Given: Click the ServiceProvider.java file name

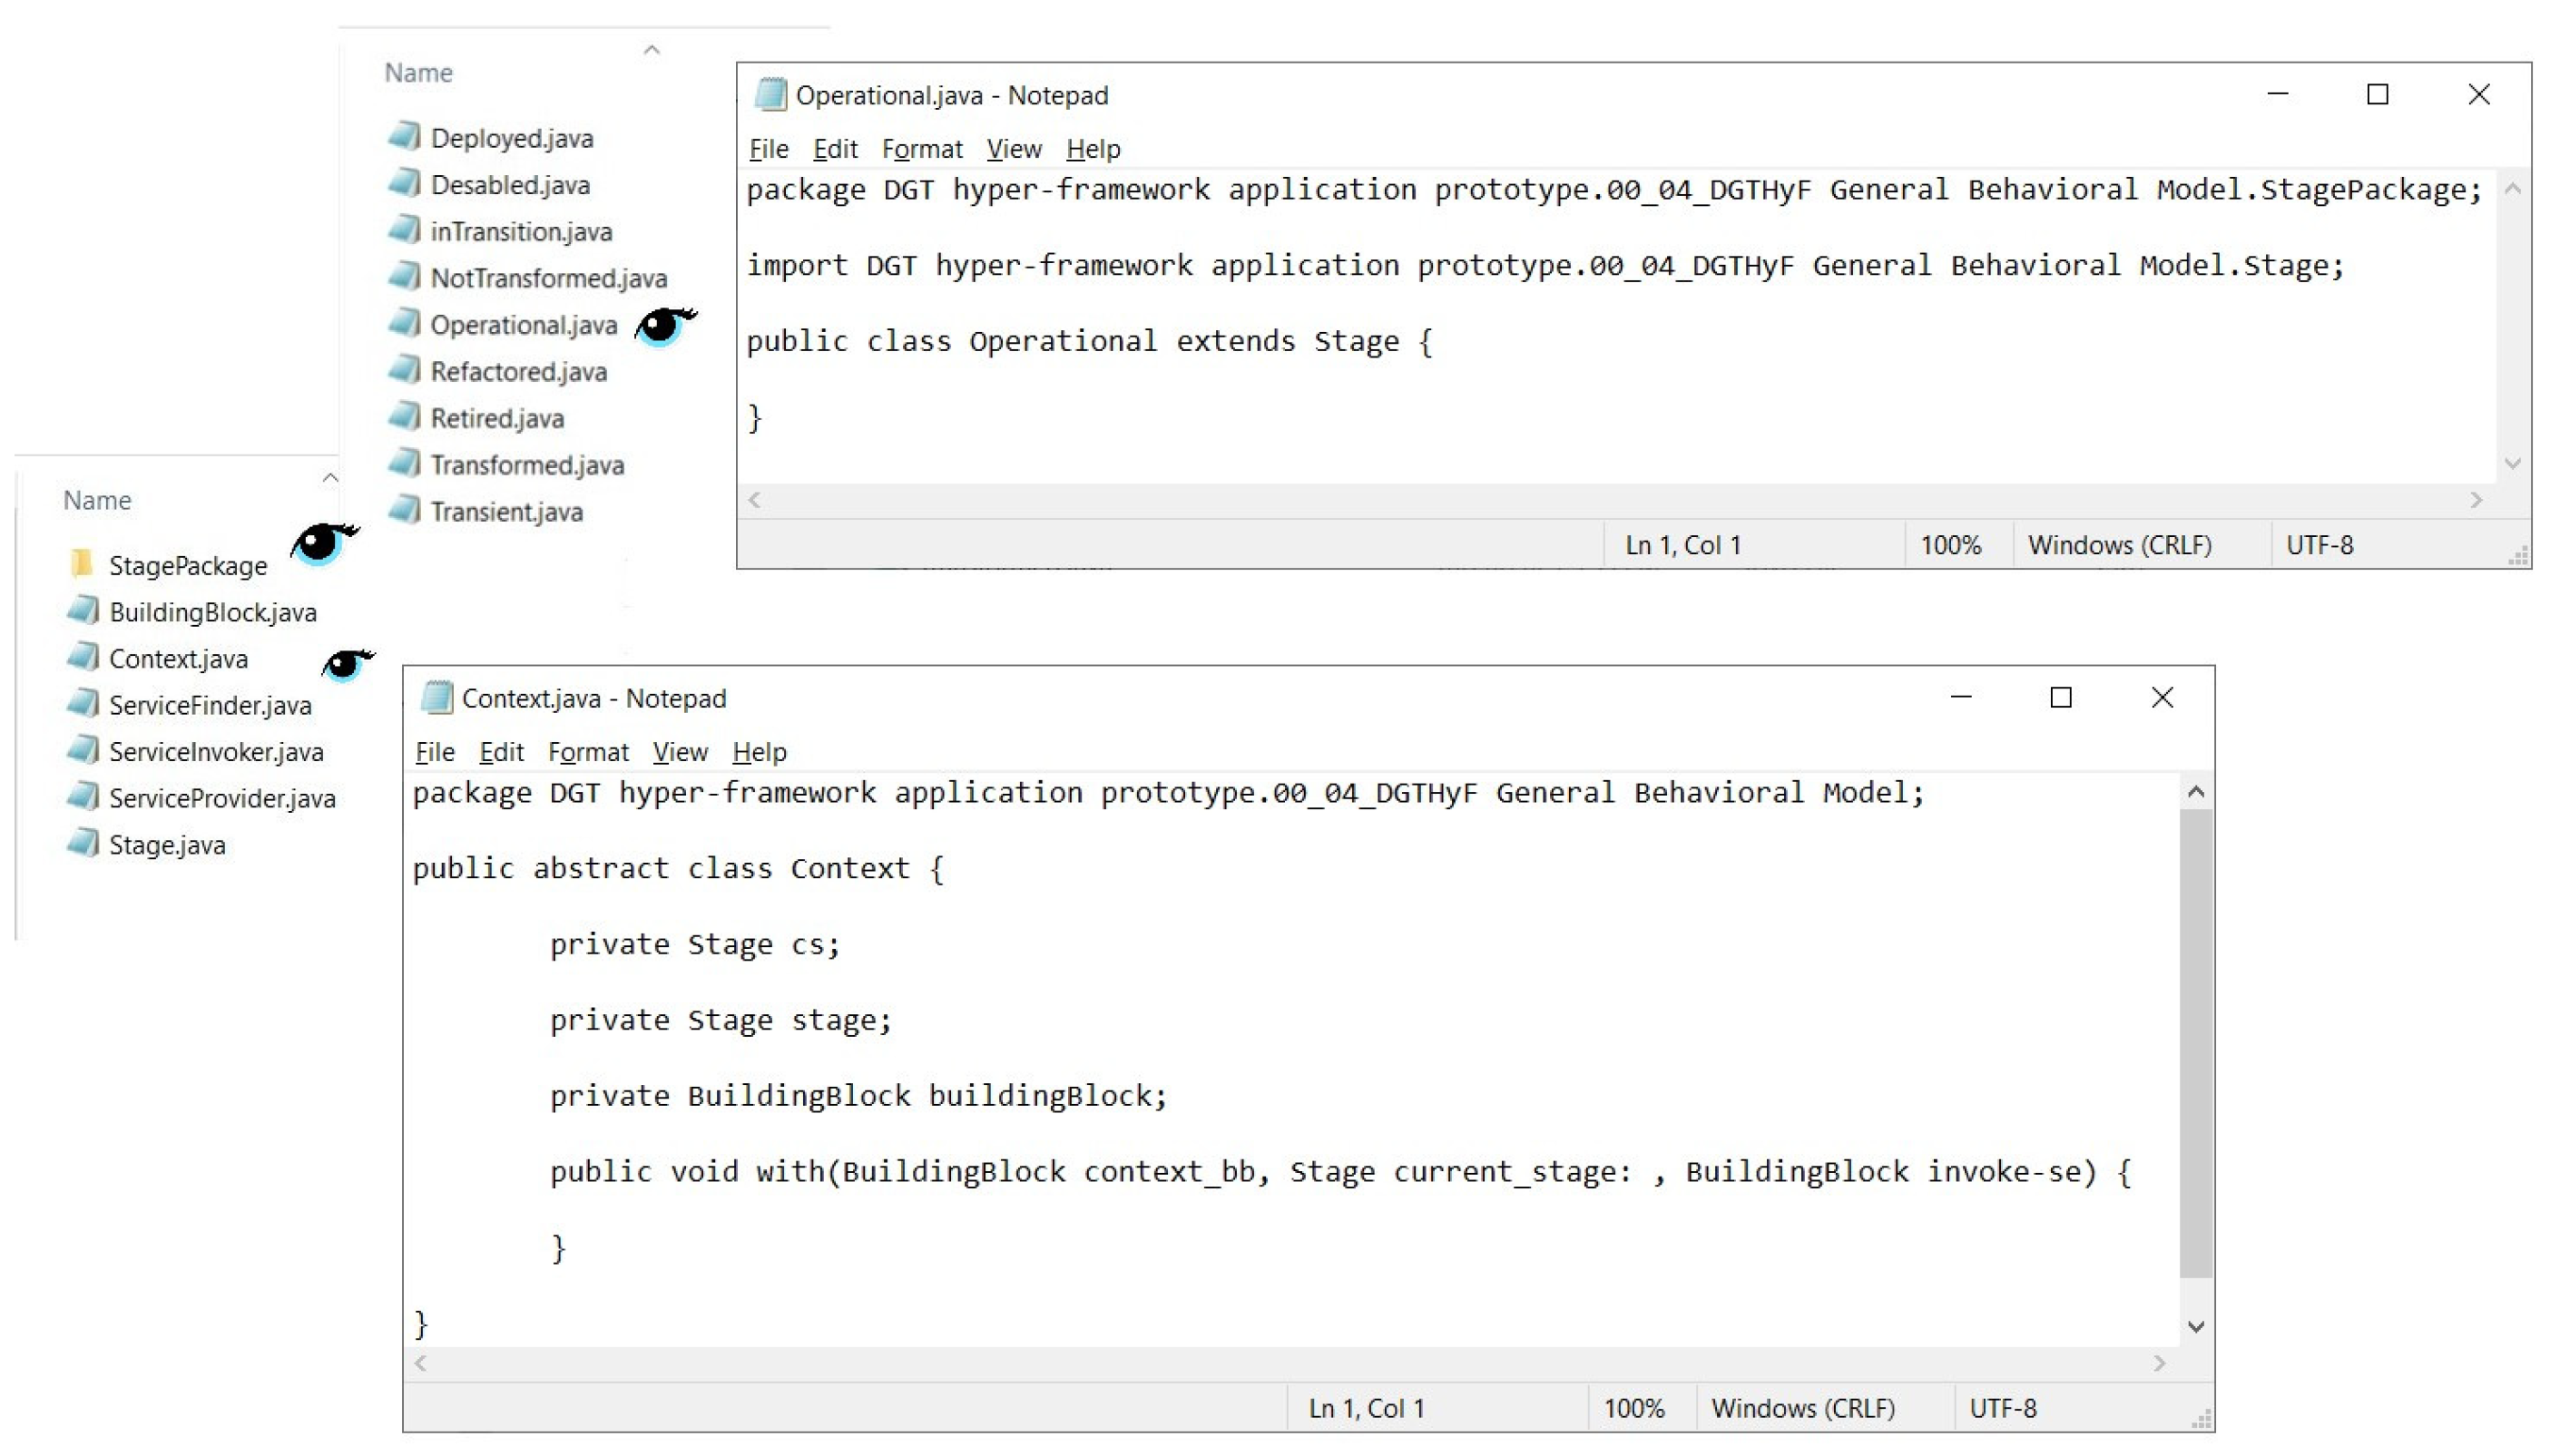Looking at the screenshot, I should (x=222, y=798).
